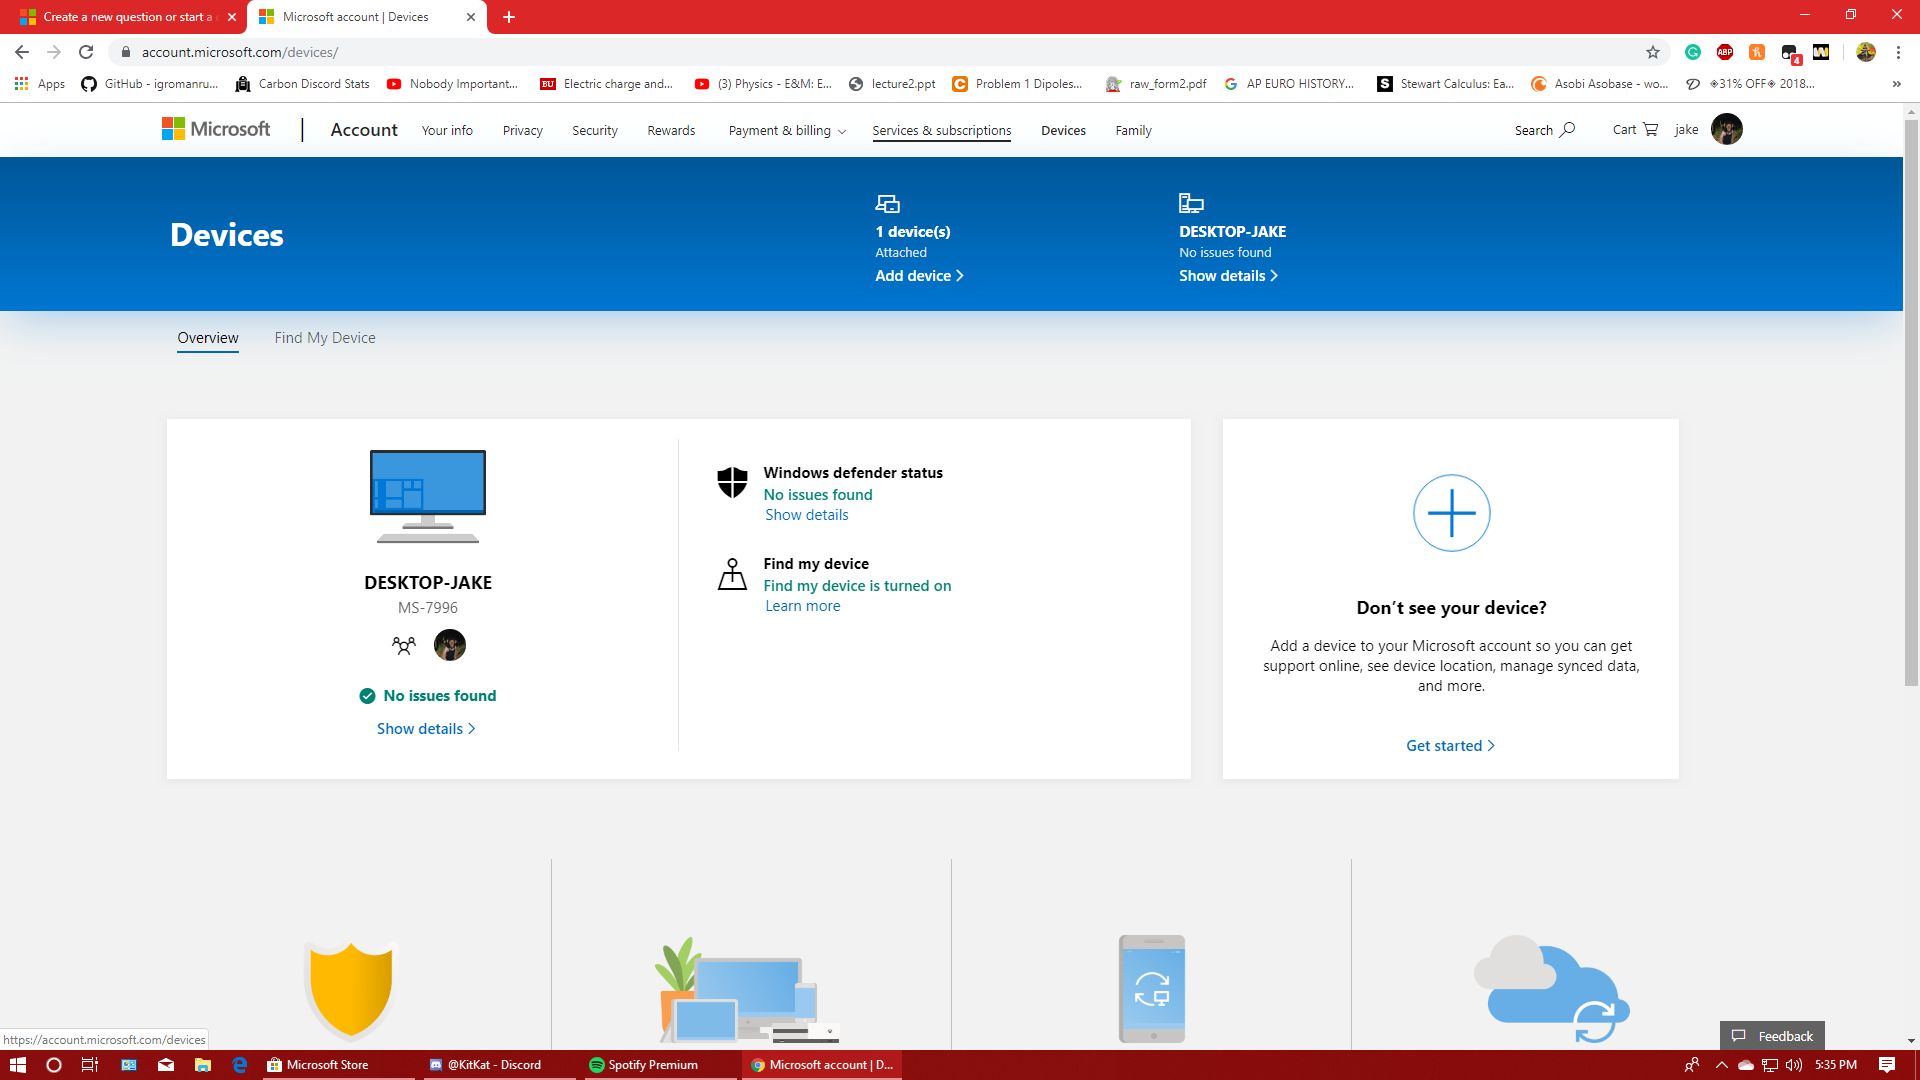
Task: Click the plus circle add device icon
Action: click(x=1452, y=513)
